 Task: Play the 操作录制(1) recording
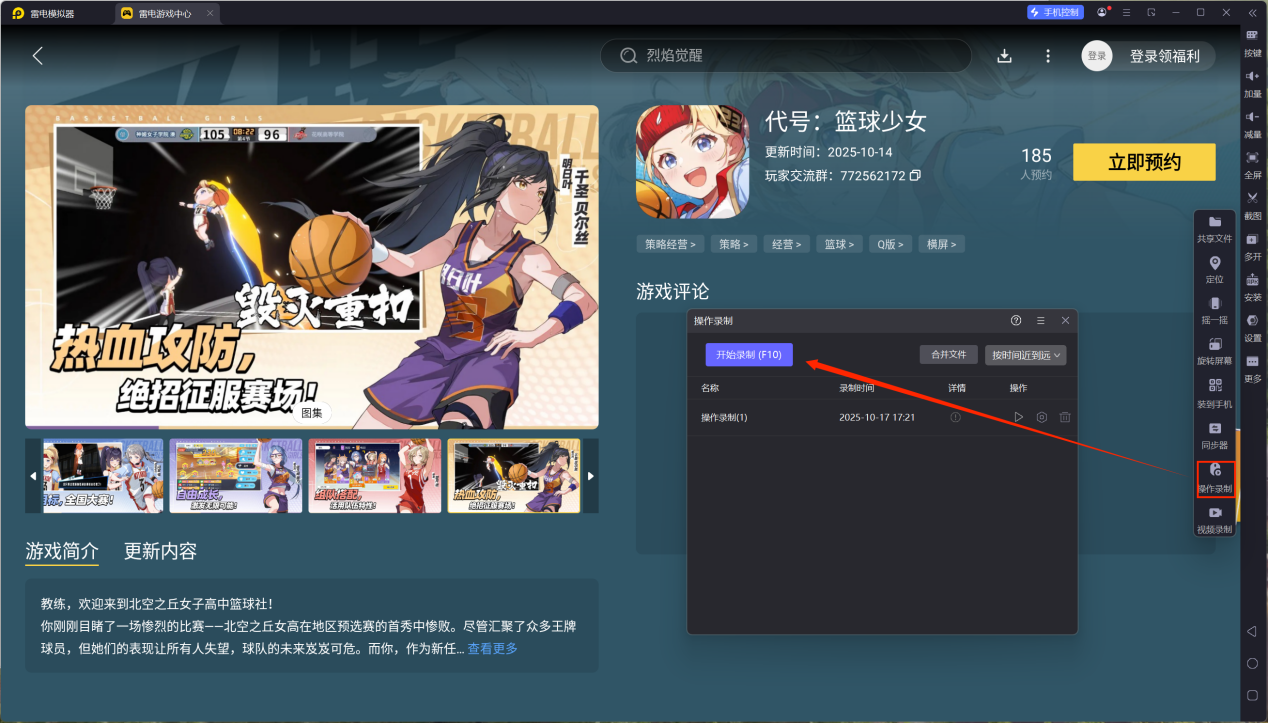(x=1018, y=417)
